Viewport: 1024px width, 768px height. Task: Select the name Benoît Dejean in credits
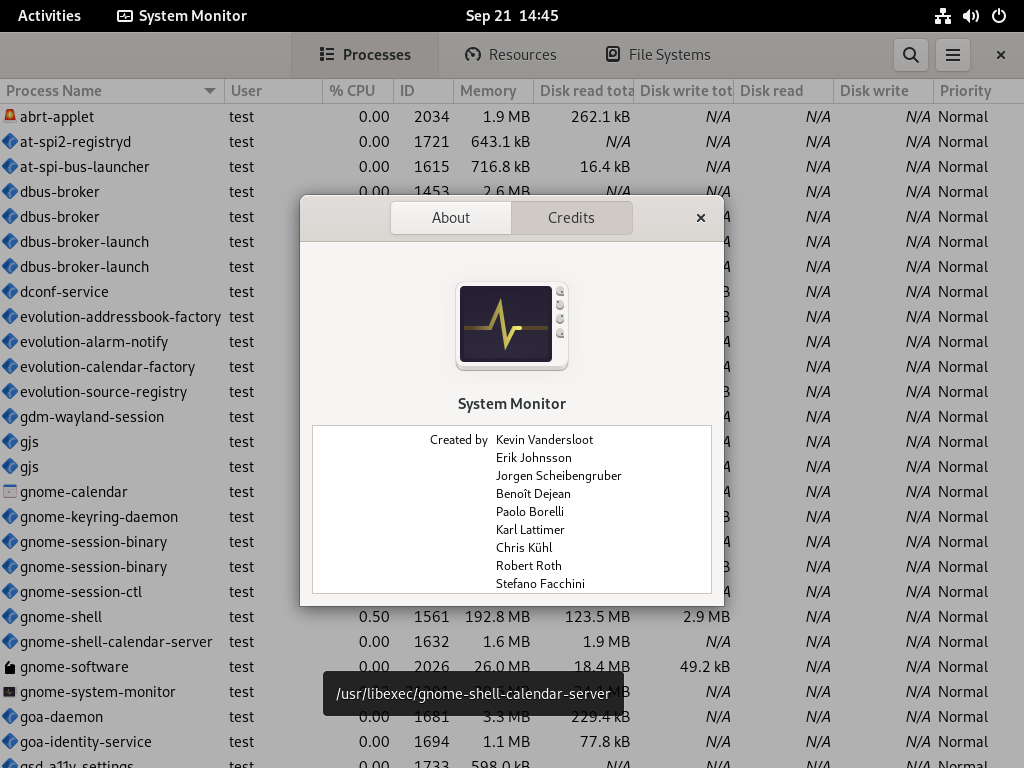click(x=533, y=494)
